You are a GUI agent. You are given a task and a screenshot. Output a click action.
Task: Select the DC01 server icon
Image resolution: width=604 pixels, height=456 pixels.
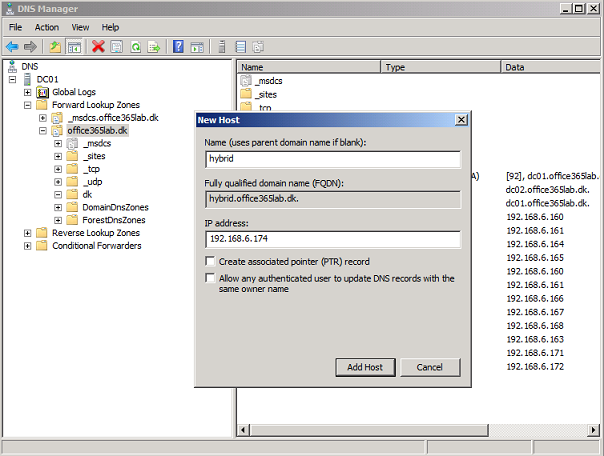27,79
